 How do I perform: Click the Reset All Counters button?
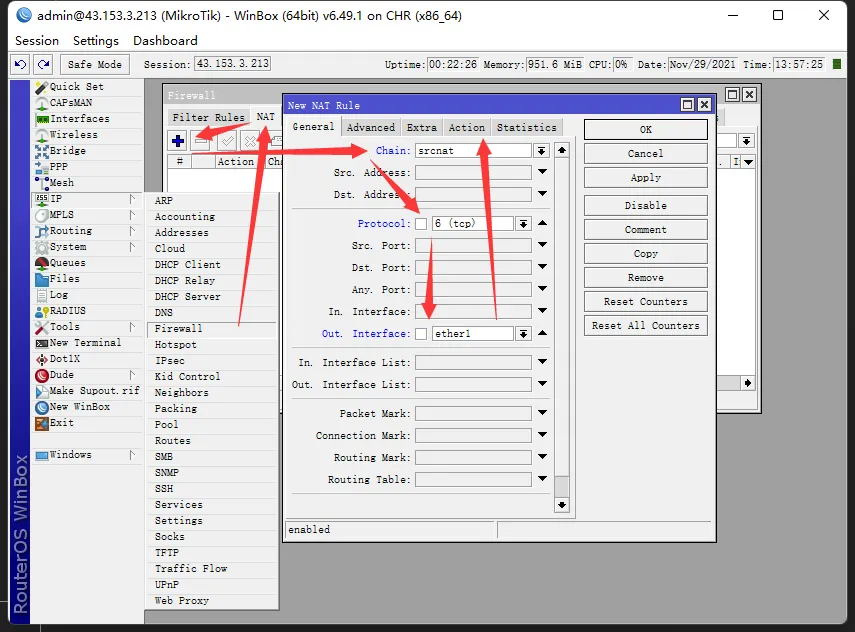pyautogui.click(x=645, y=326)
